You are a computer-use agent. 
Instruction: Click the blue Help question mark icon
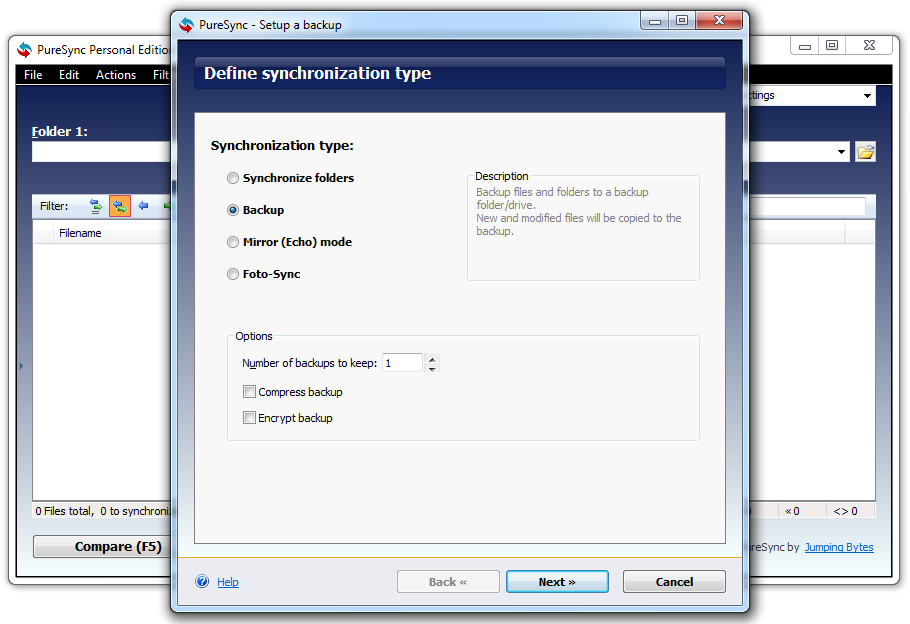point(202,581)
